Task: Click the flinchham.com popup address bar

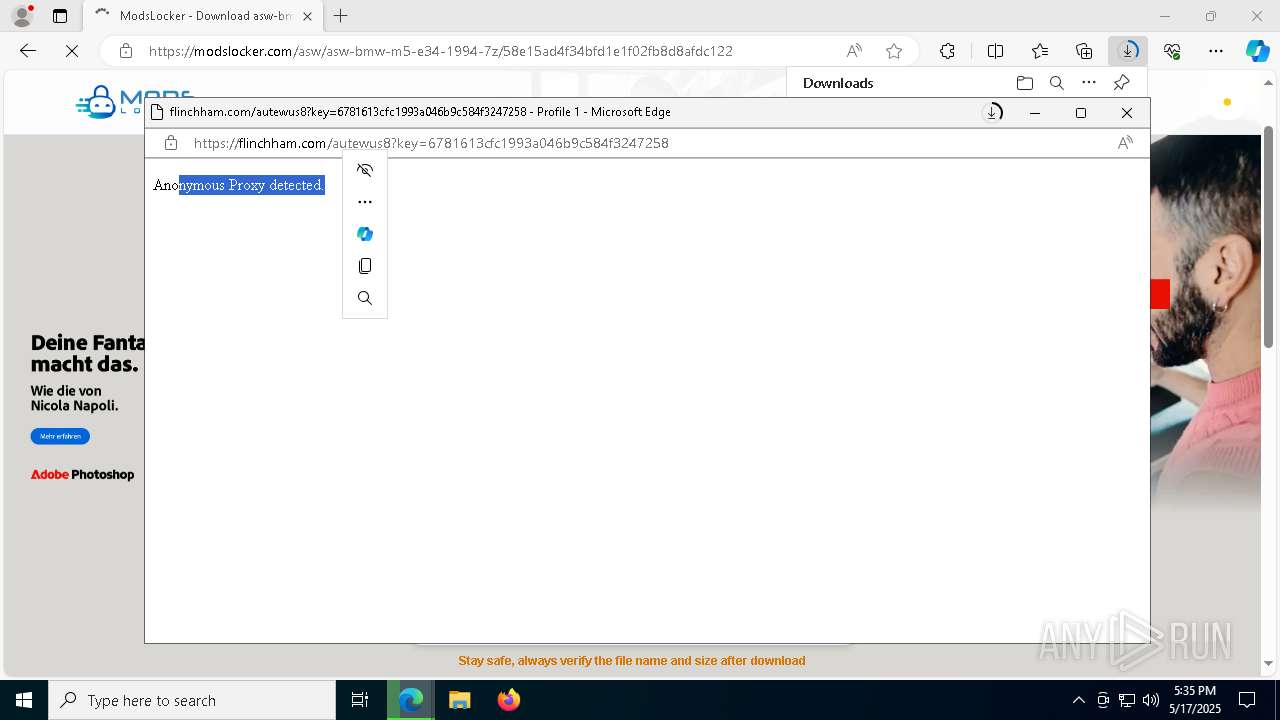Action: [x=431, y=143]
